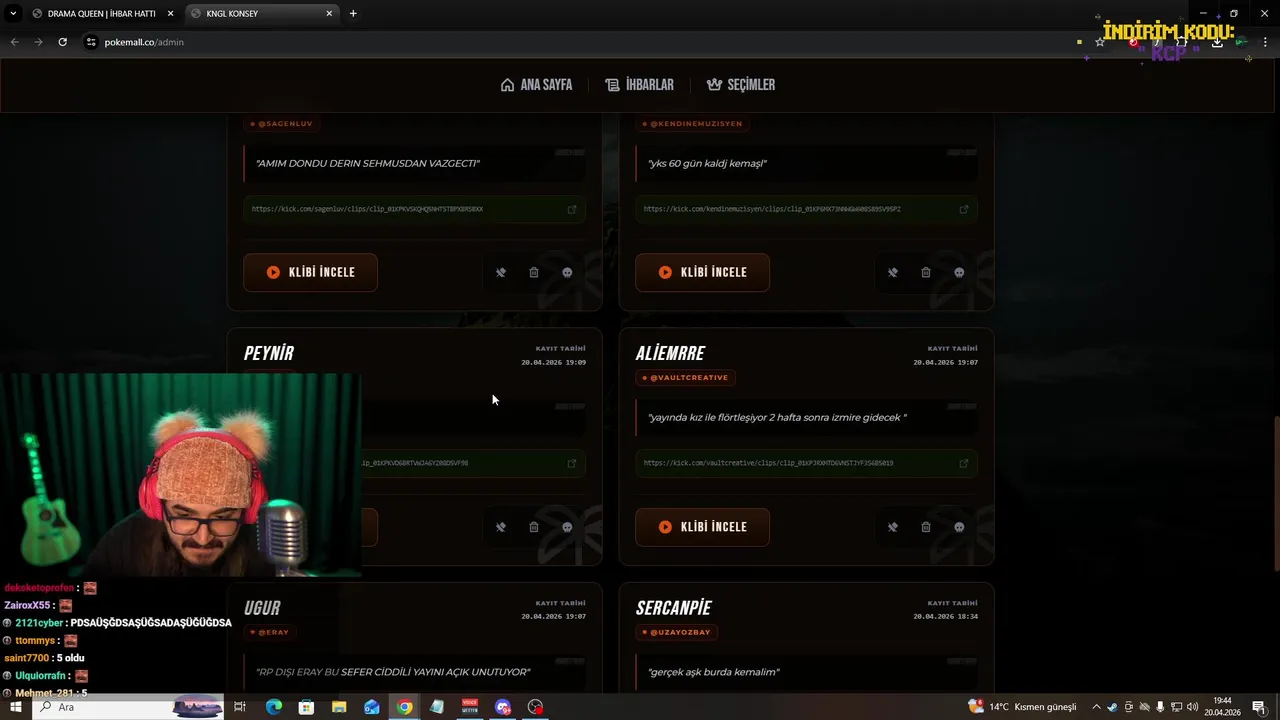Open external link icon for vaultcreative clip URL
The height and width of the screenshot is (720, 1280).
tap(964, 463)
